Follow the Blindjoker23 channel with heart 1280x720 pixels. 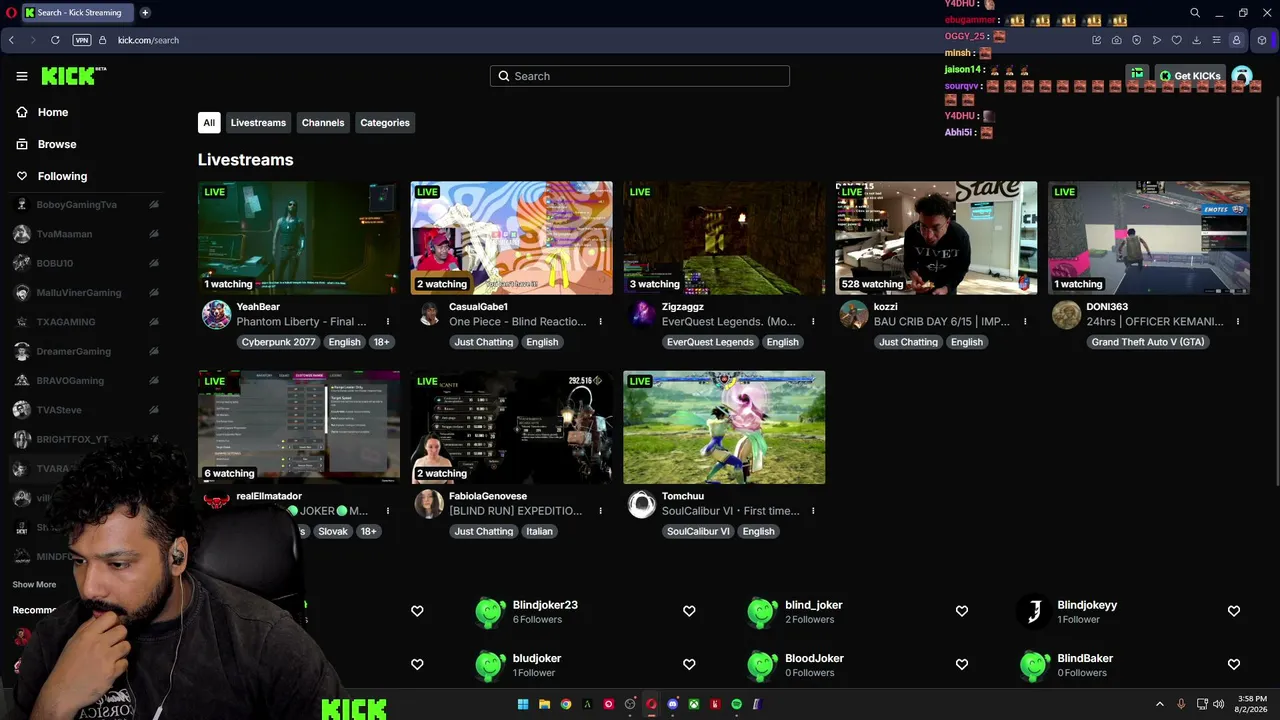(689, 611)
